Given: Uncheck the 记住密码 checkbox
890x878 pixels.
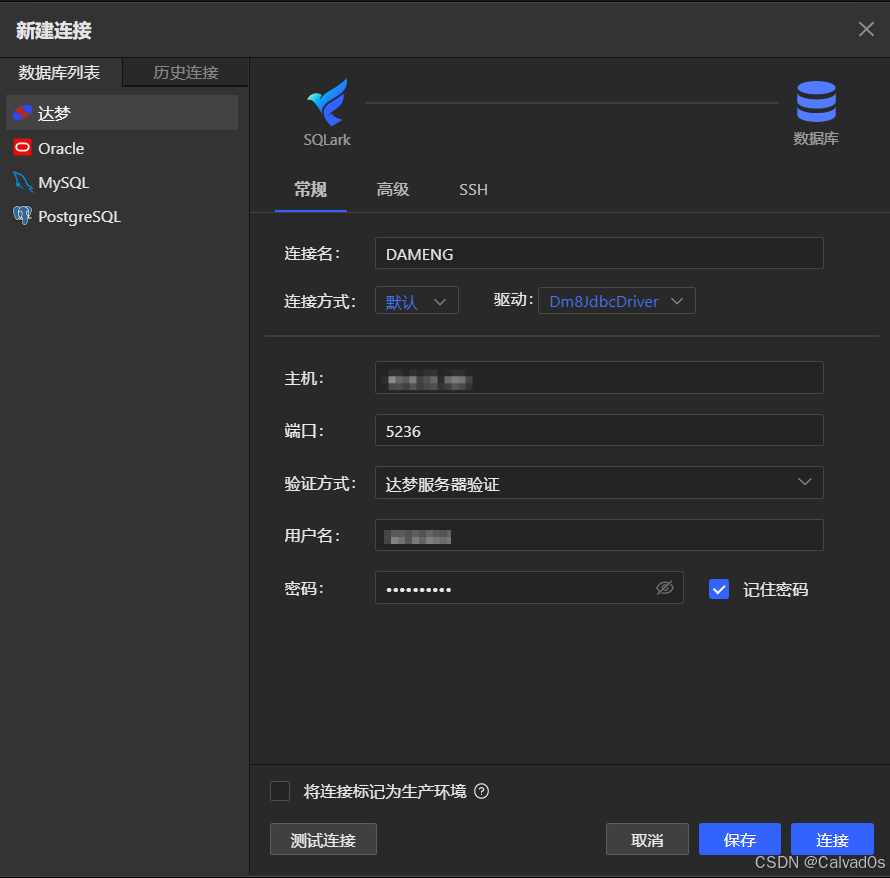Looking at the screenshot, I should (719, 589).
